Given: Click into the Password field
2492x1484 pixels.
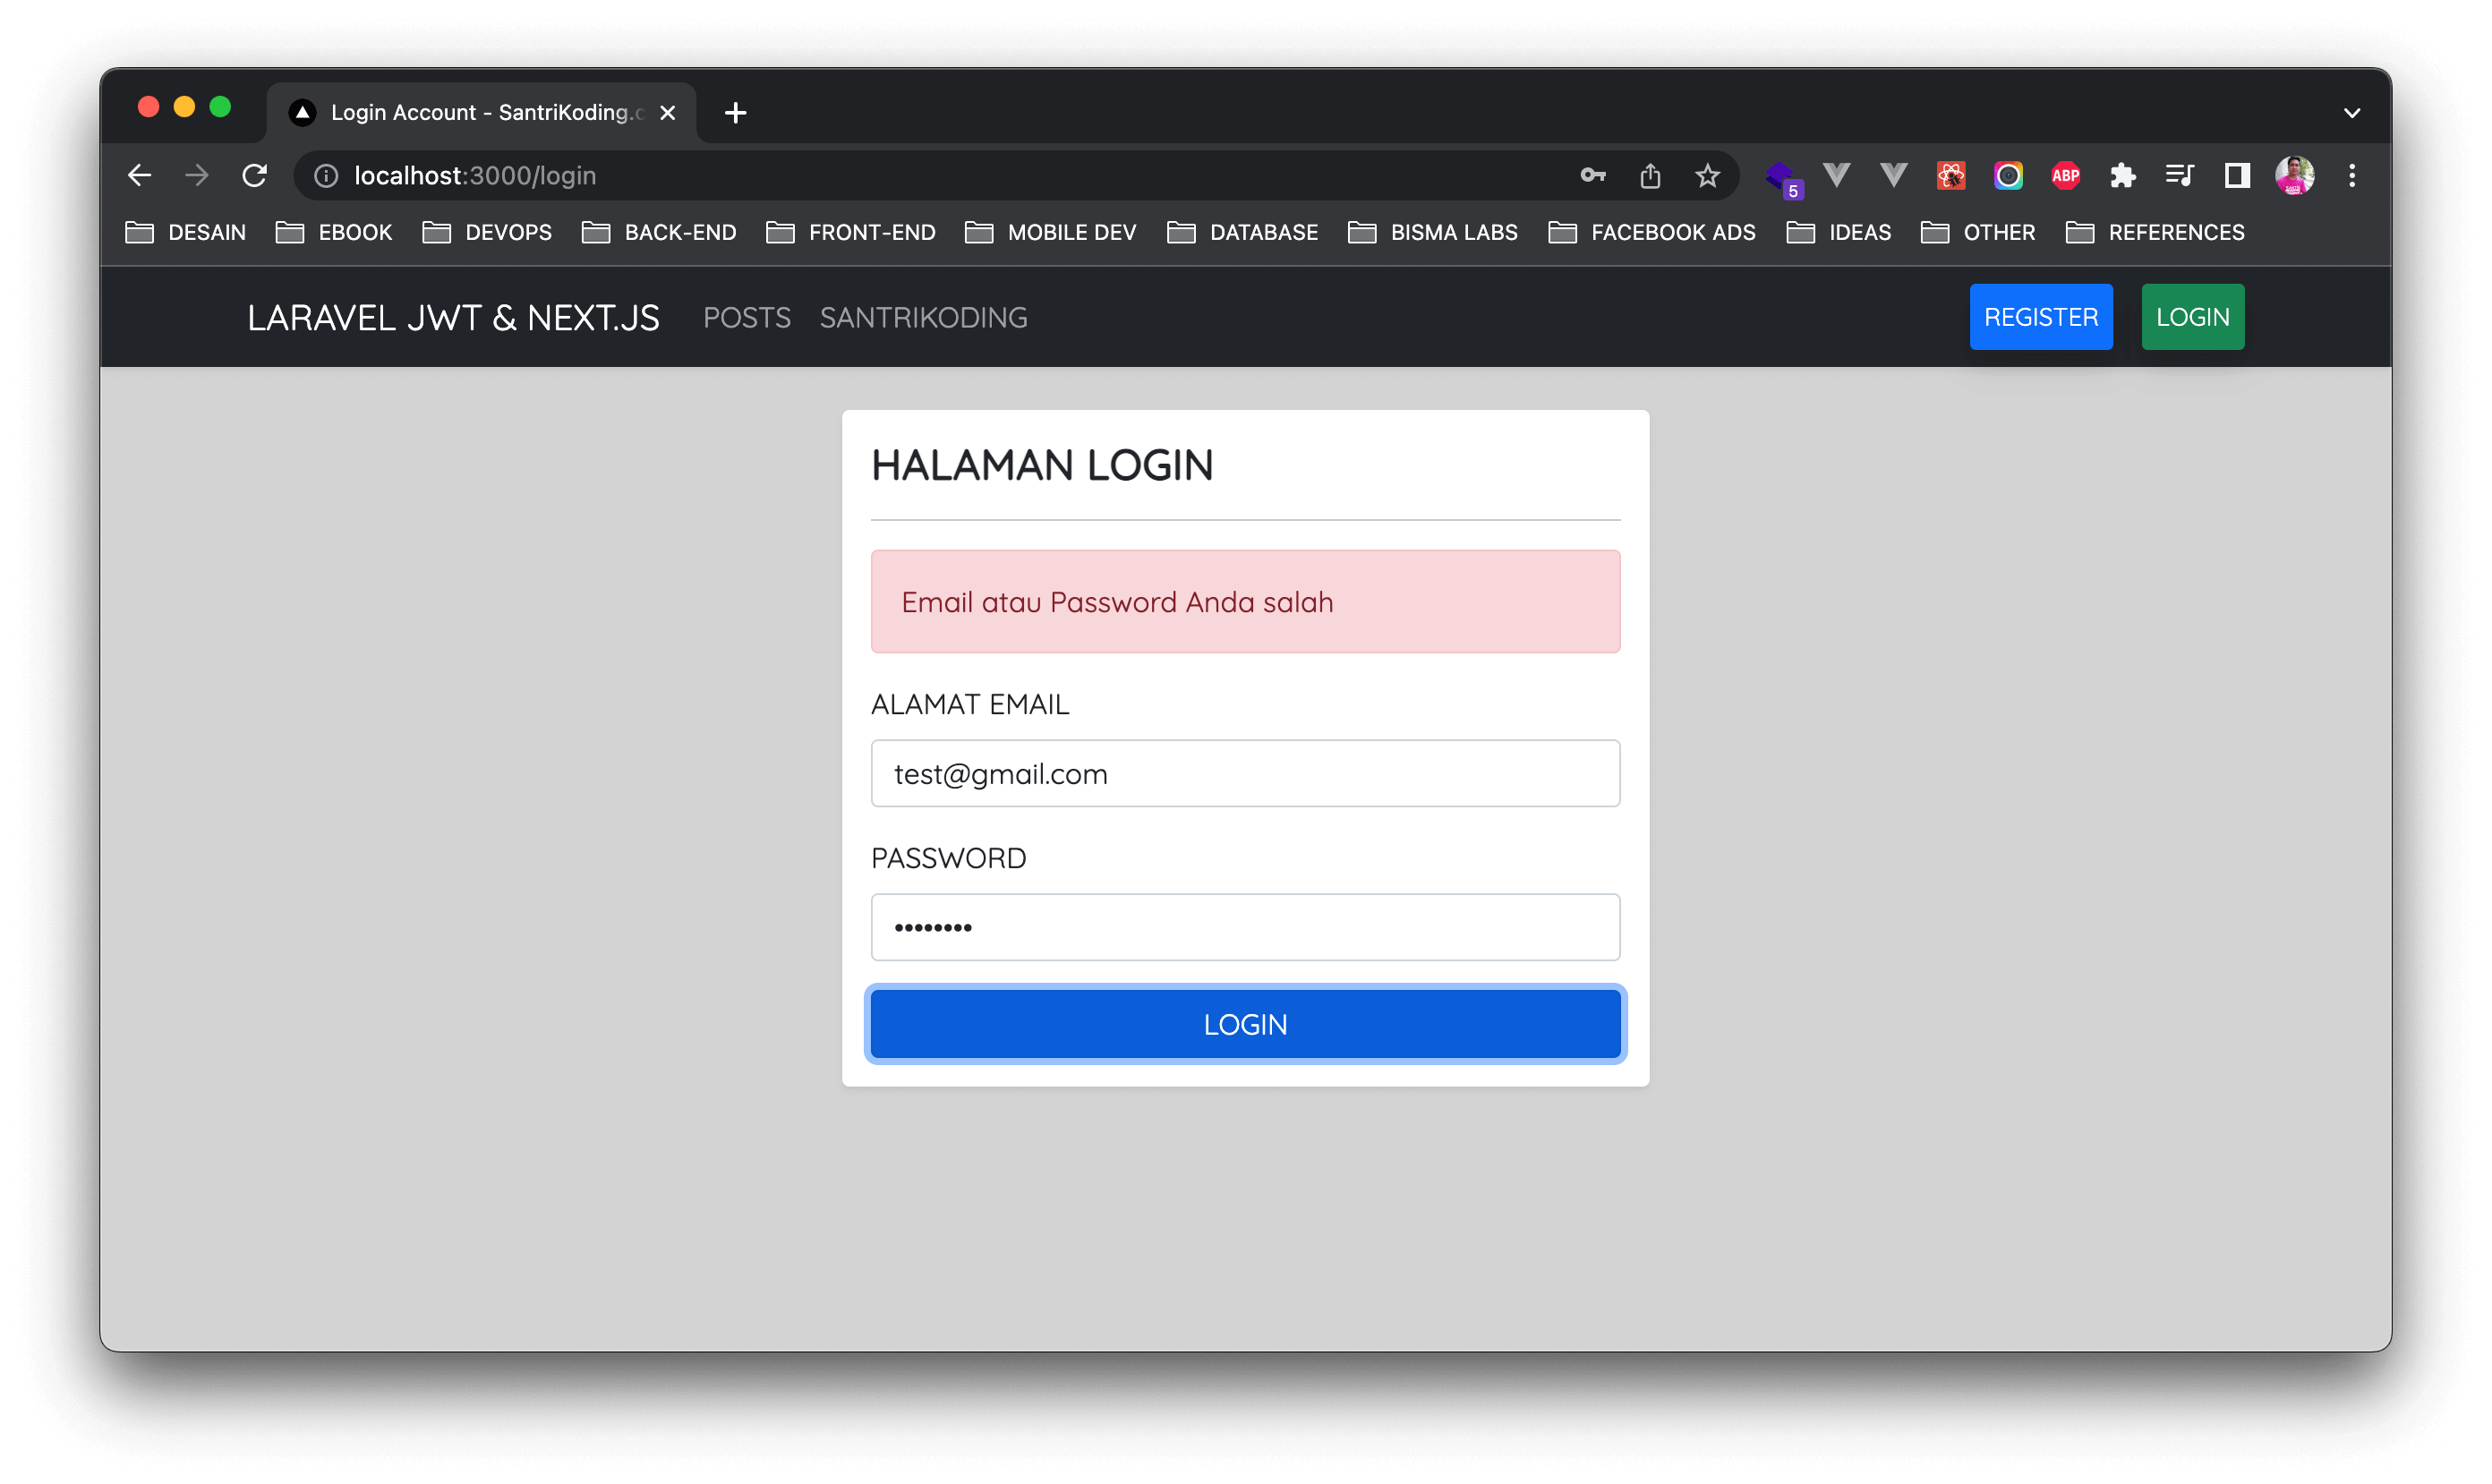Looking at the screenshot, I should pos(1245,927).
